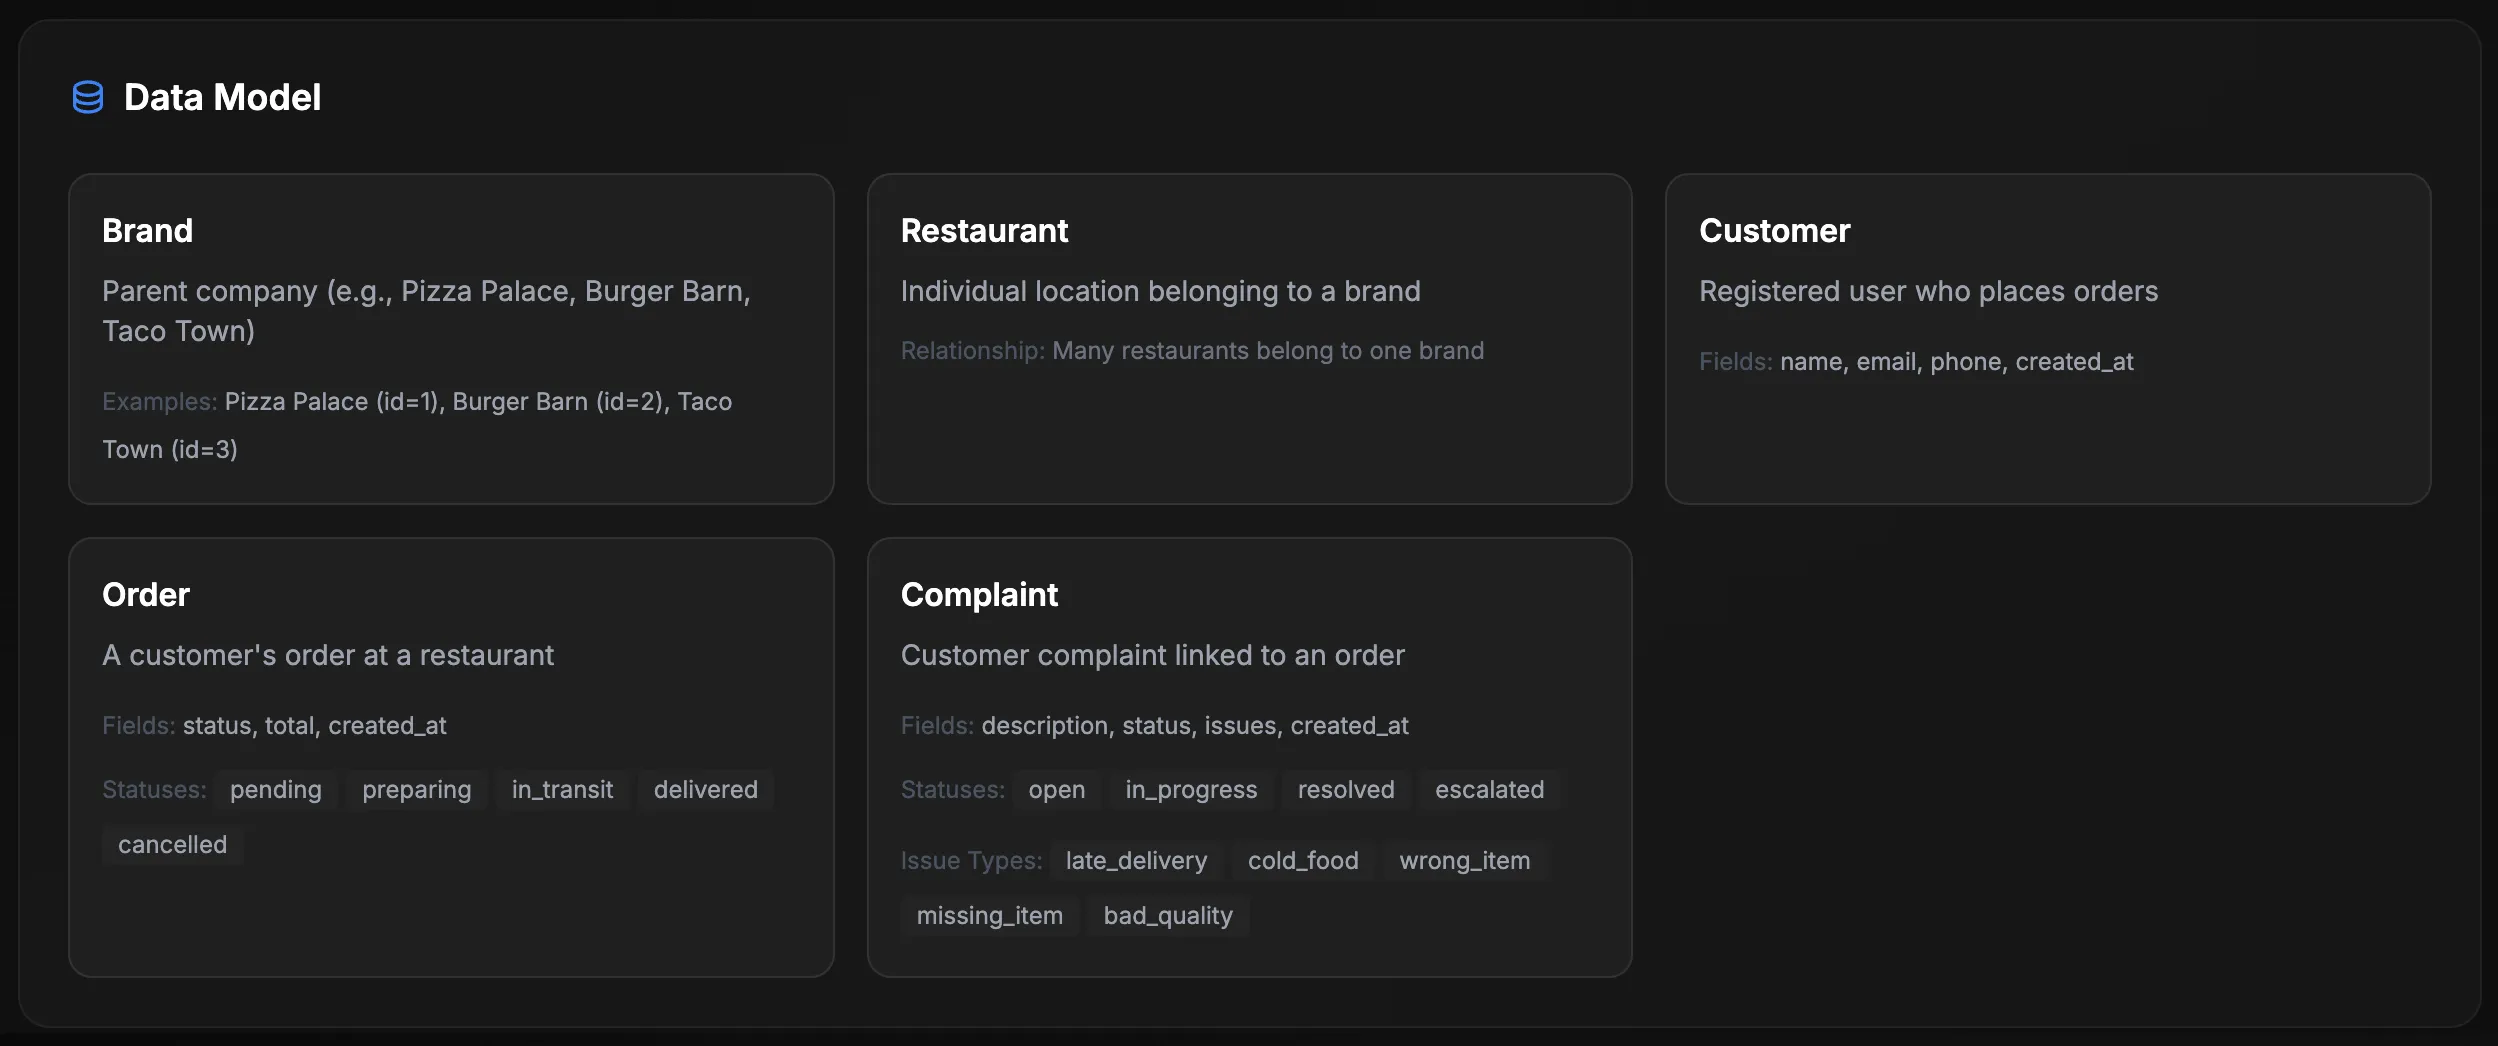Click the cancelled status chip
Image resolution: width=2498 pixels, height=1046 pixels.
coord(172,844)
